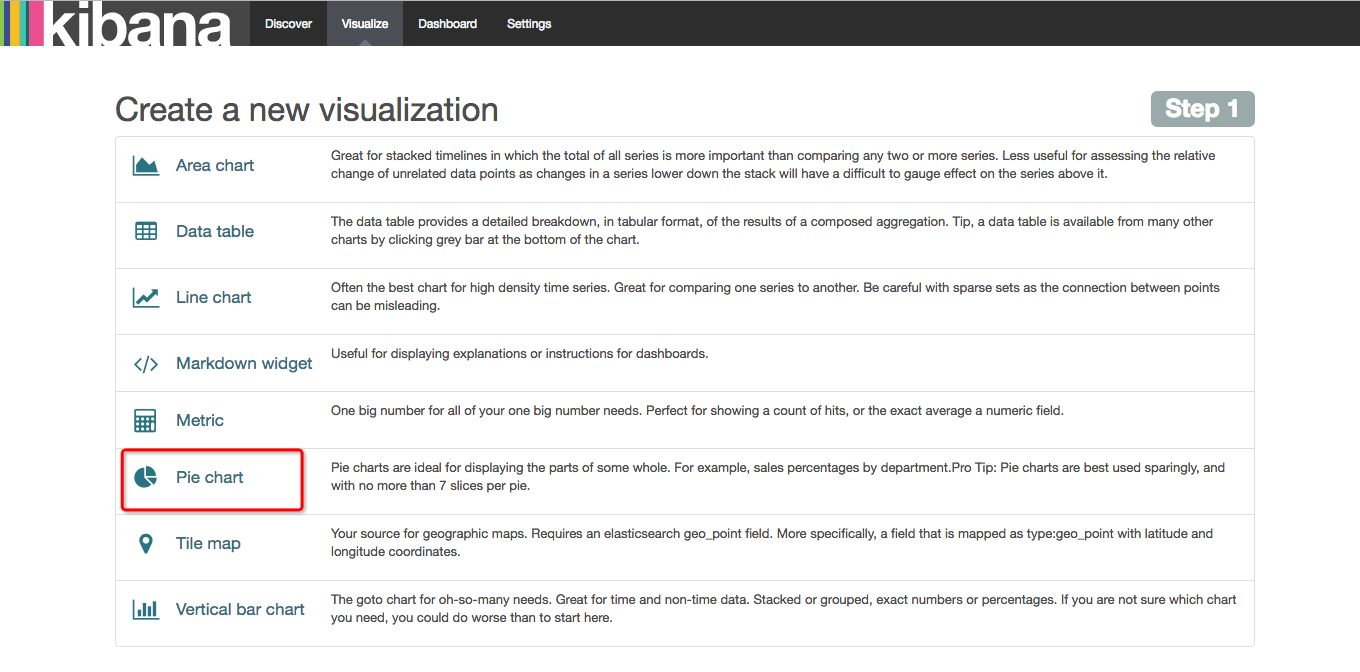
Task: Click the Area chart label
Action: point(215,166)
